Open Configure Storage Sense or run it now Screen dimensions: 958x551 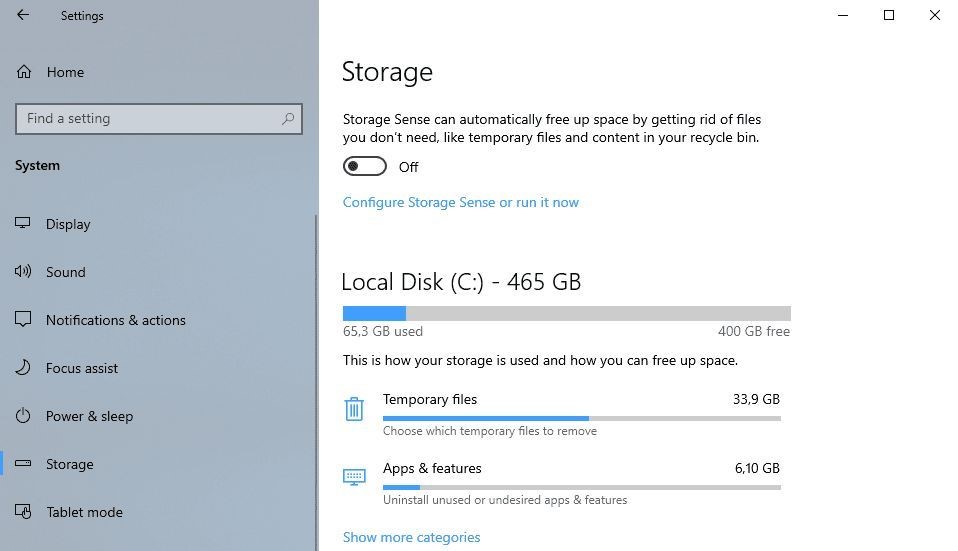(461, 202)
